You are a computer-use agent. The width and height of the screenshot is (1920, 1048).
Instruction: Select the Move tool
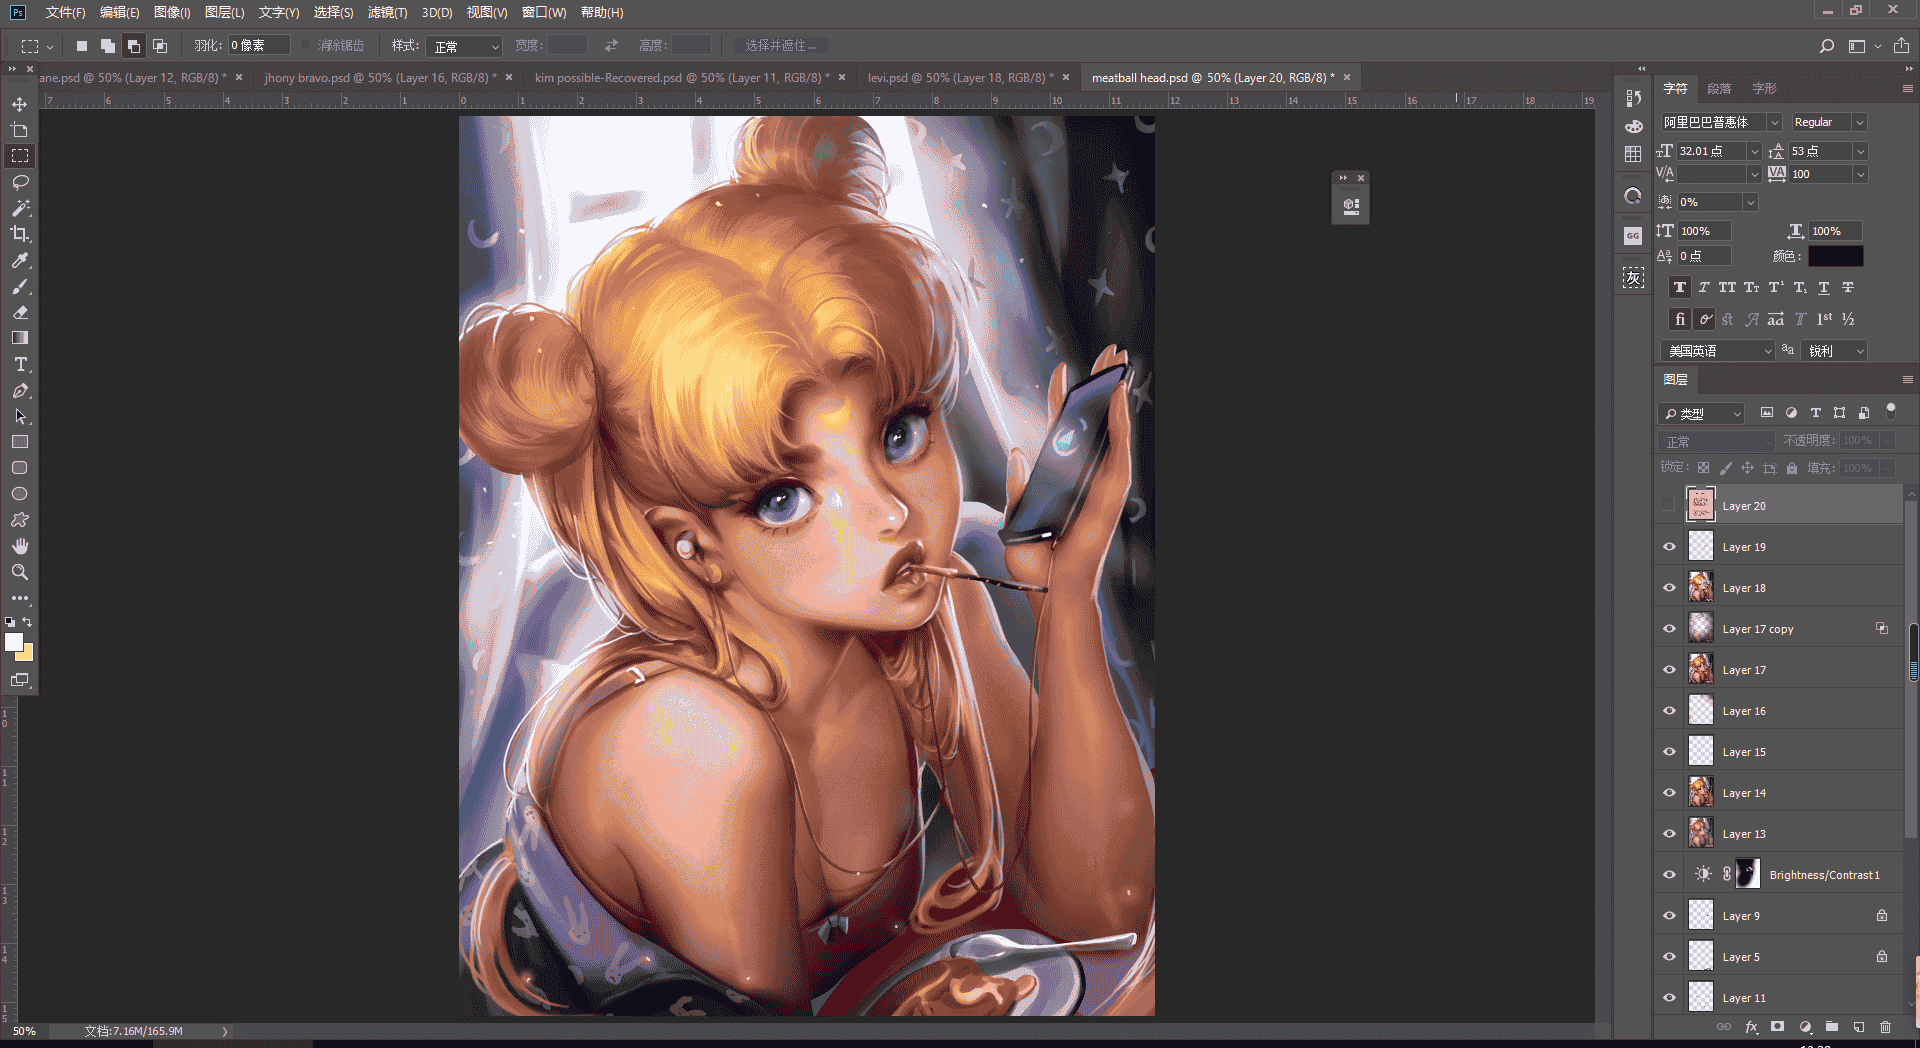[20, 104]
